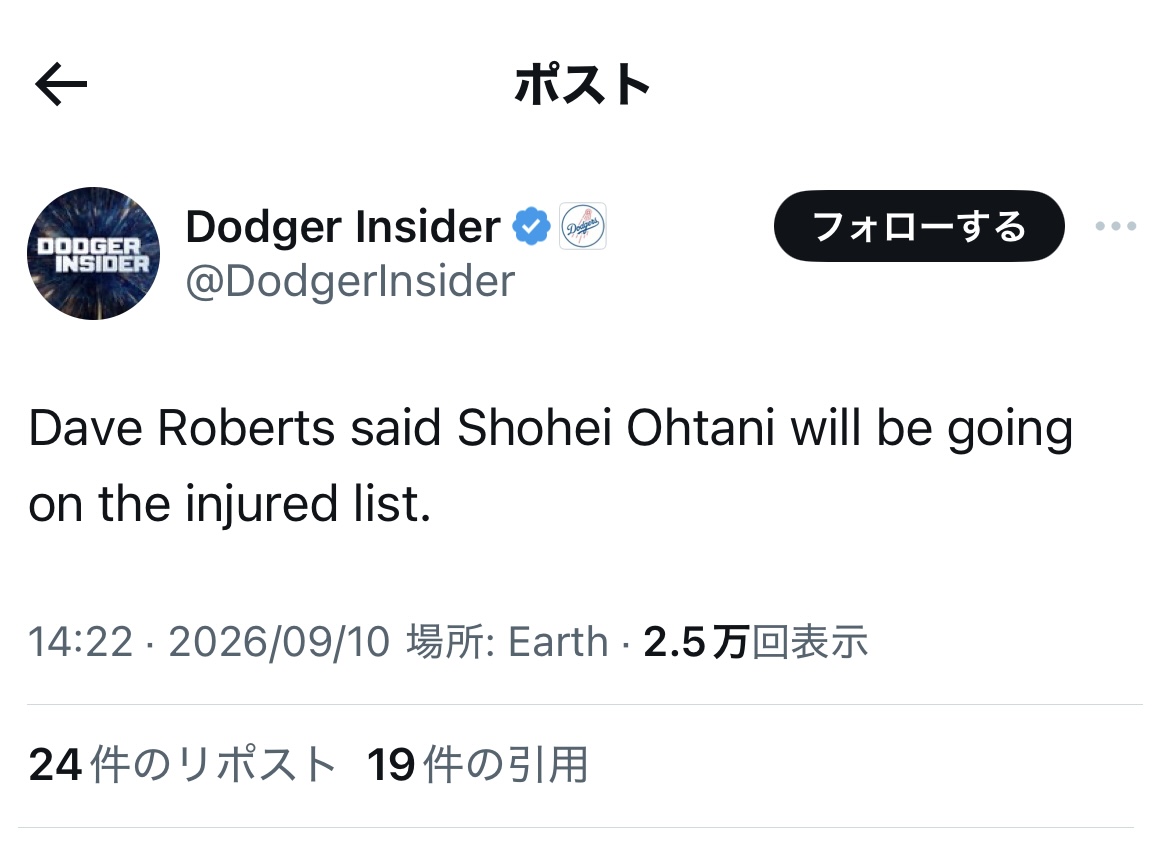Click the 場所: Earth location label
1170x865 pixels.
pos(507,642)
